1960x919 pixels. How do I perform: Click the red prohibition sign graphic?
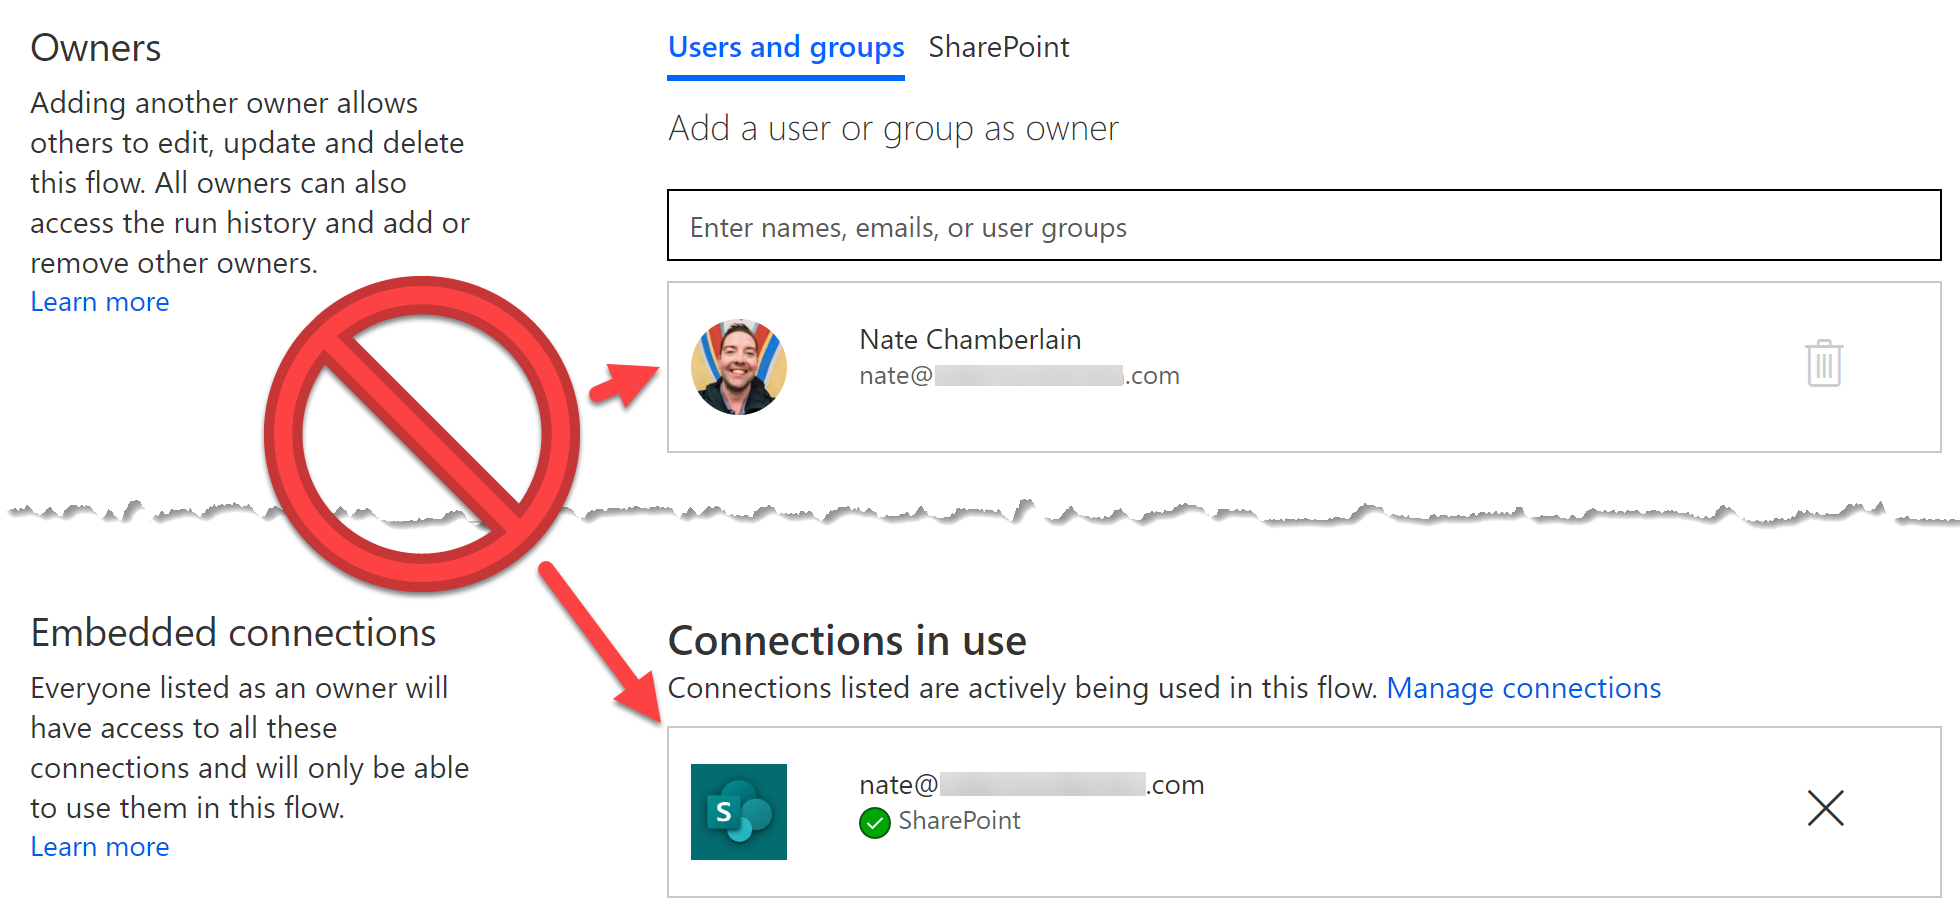[421, 434]
